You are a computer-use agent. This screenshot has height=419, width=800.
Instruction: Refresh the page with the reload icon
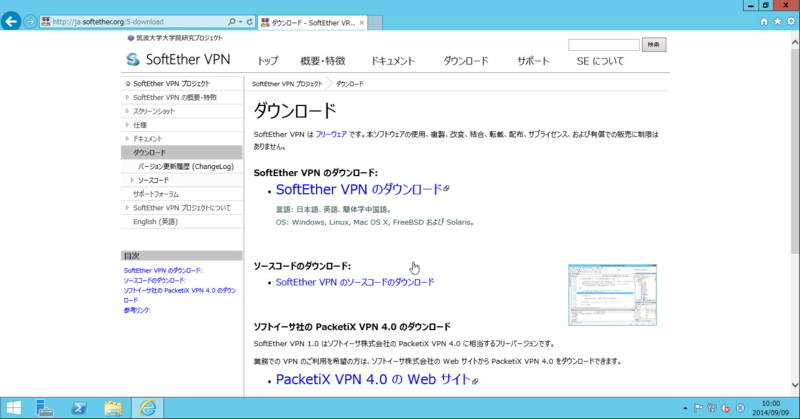click(249, 21)
